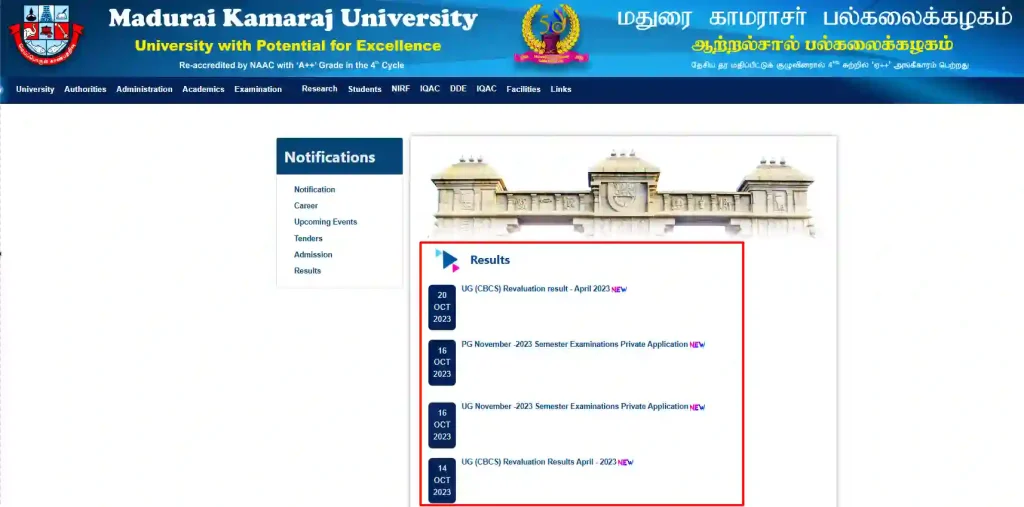Open the Upcoming Events sidebar link
This screenshot has width=1024, height=507.
(x=325, y=222)
